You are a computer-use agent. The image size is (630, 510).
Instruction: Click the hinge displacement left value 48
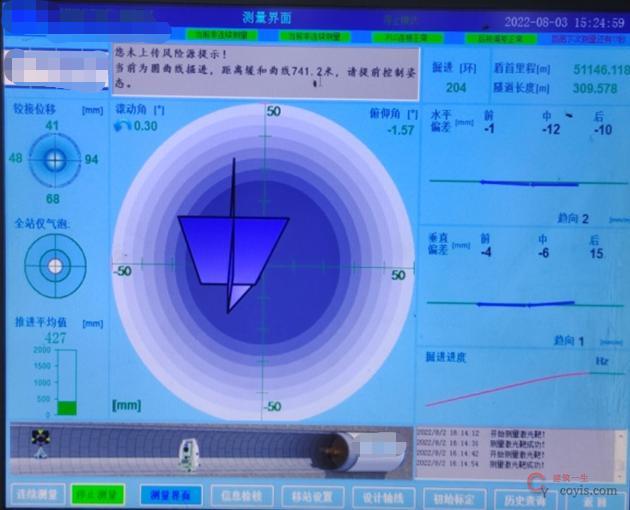tap(15, 158)
